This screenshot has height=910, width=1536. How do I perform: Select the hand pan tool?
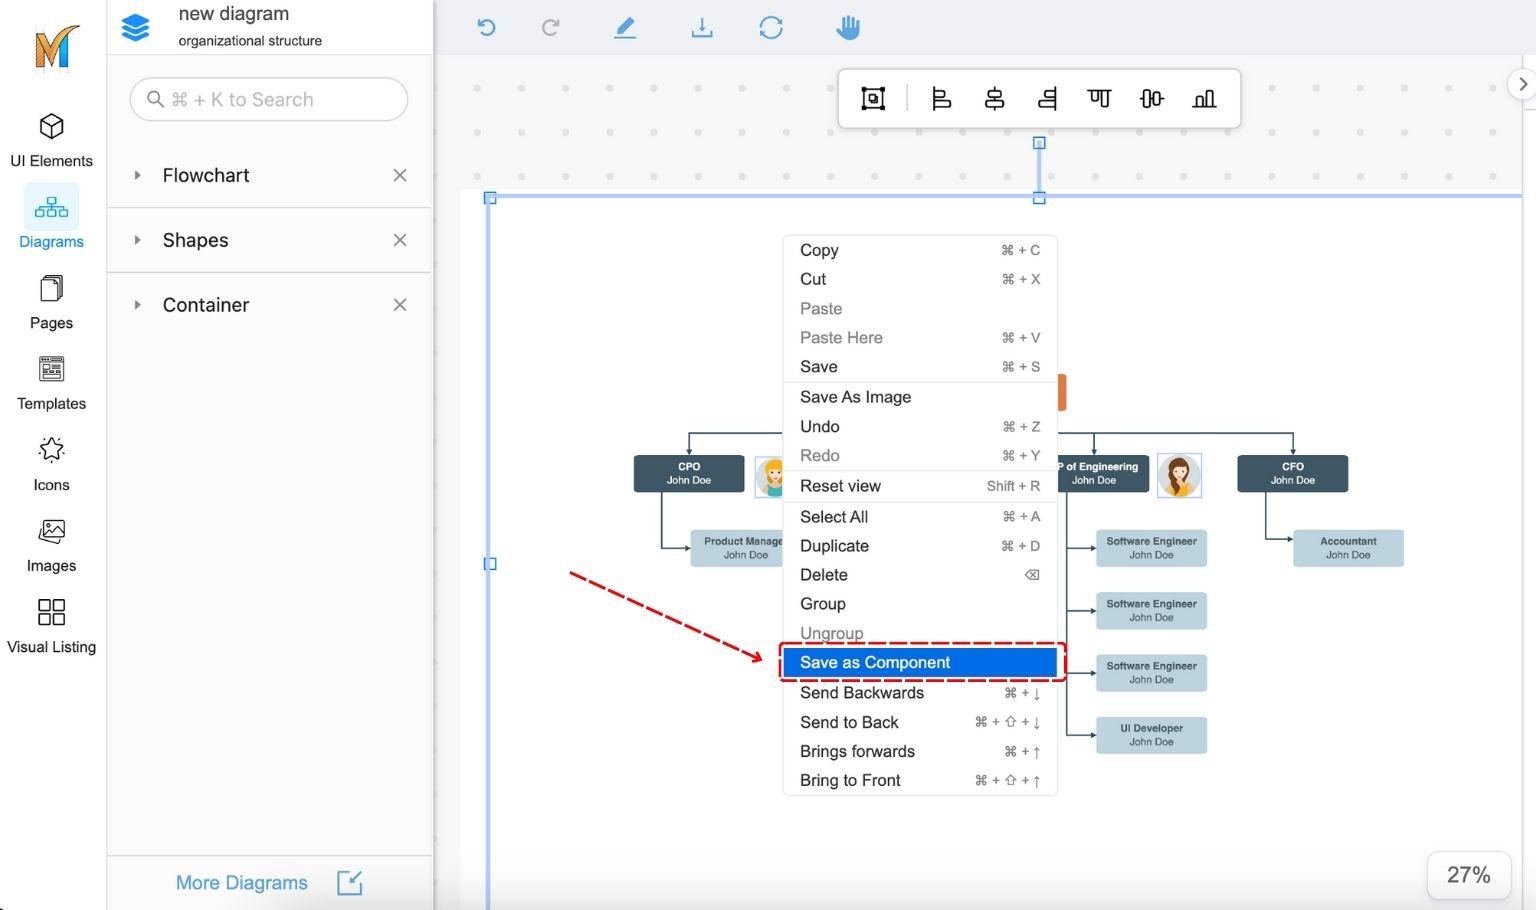(848, 28)
